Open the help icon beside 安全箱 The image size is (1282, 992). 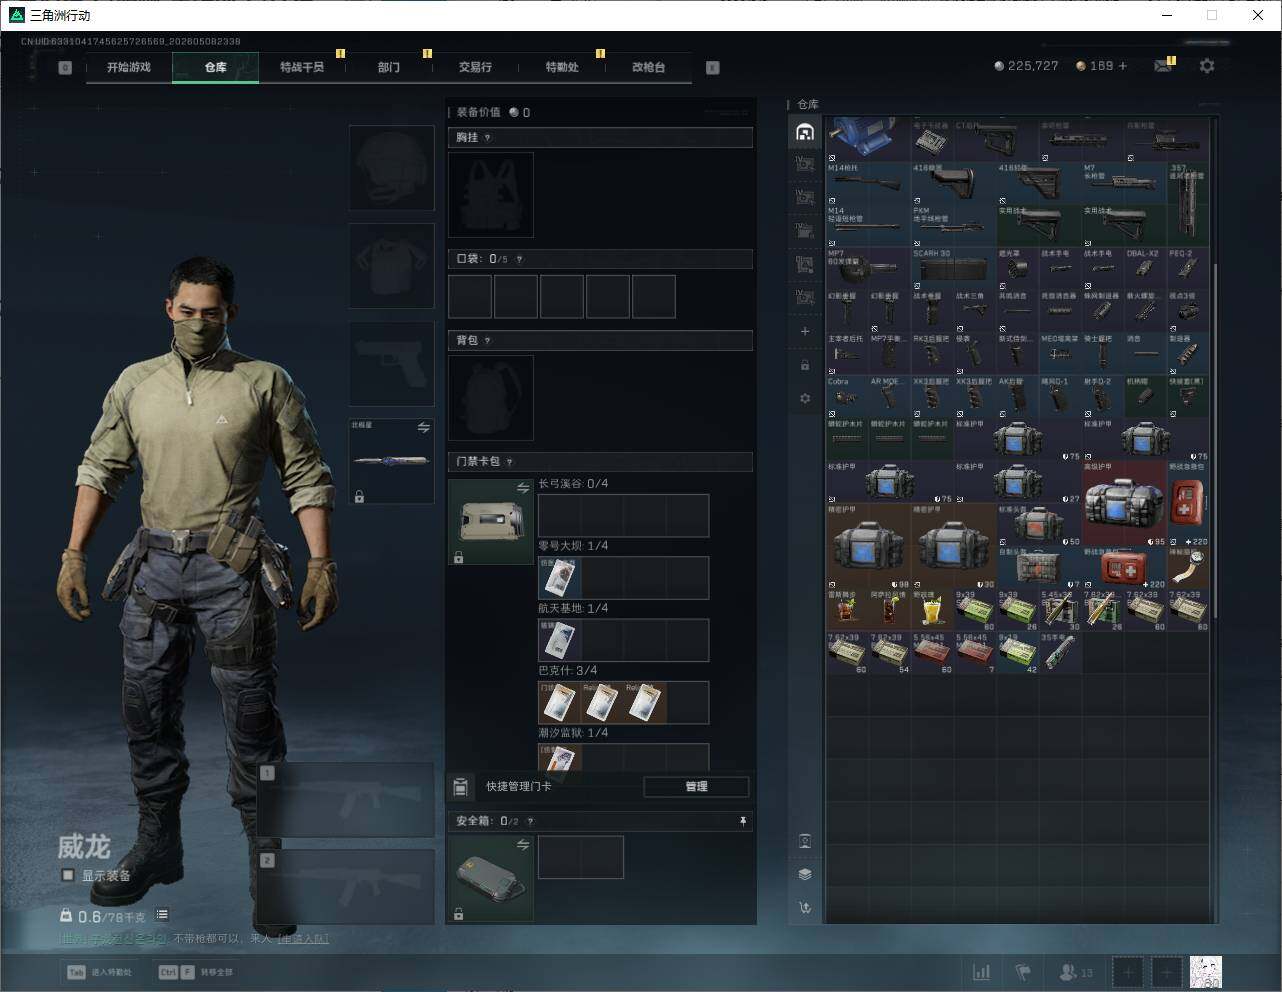(x=530, y=821)
